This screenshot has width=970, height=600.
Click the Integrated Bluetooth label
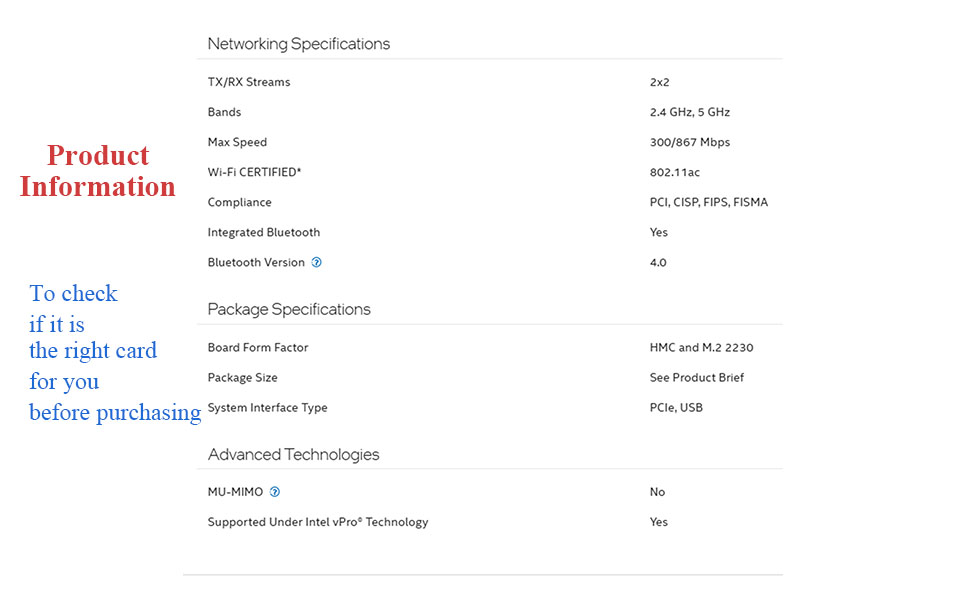[264, 232]
